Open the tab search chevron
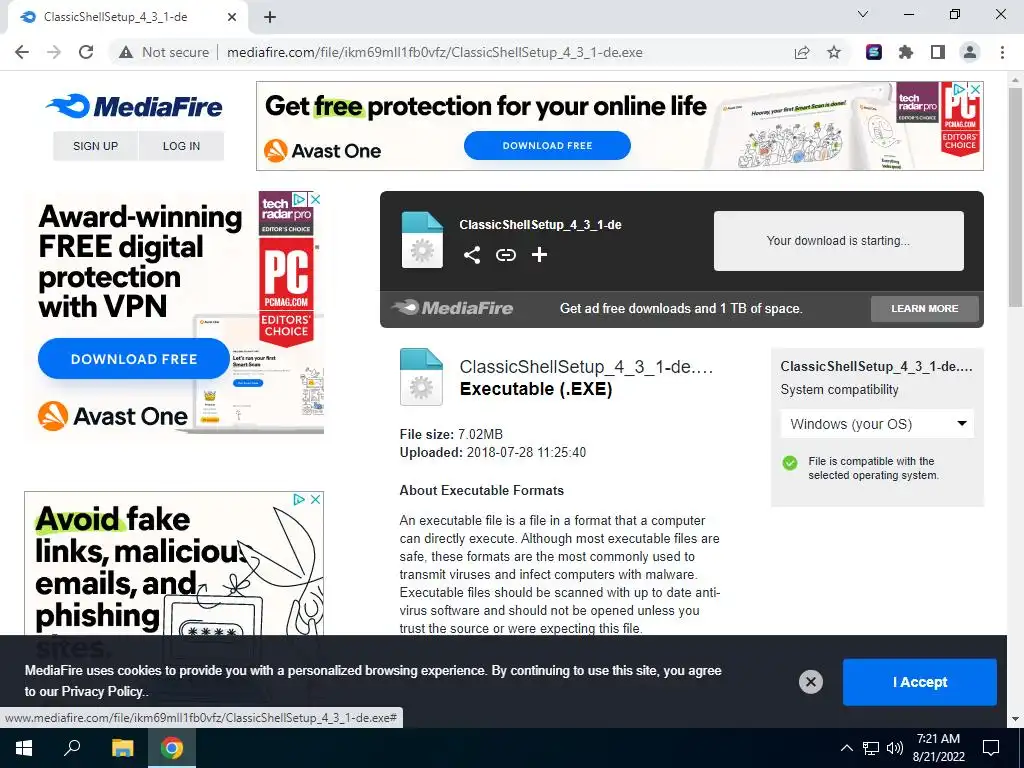The height and width of the screenshot is (768, 1024). coord(863,14)
